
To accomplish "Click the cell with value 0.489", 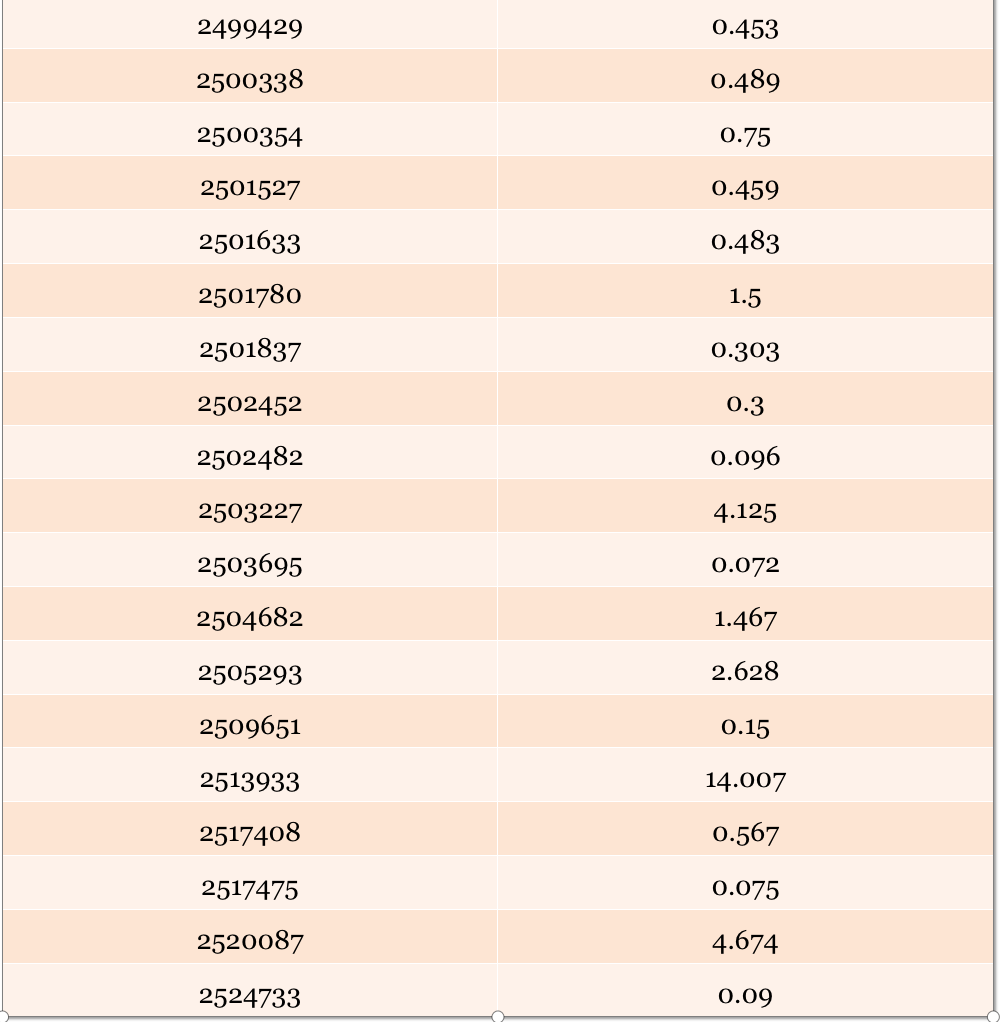I will [745, 76].
